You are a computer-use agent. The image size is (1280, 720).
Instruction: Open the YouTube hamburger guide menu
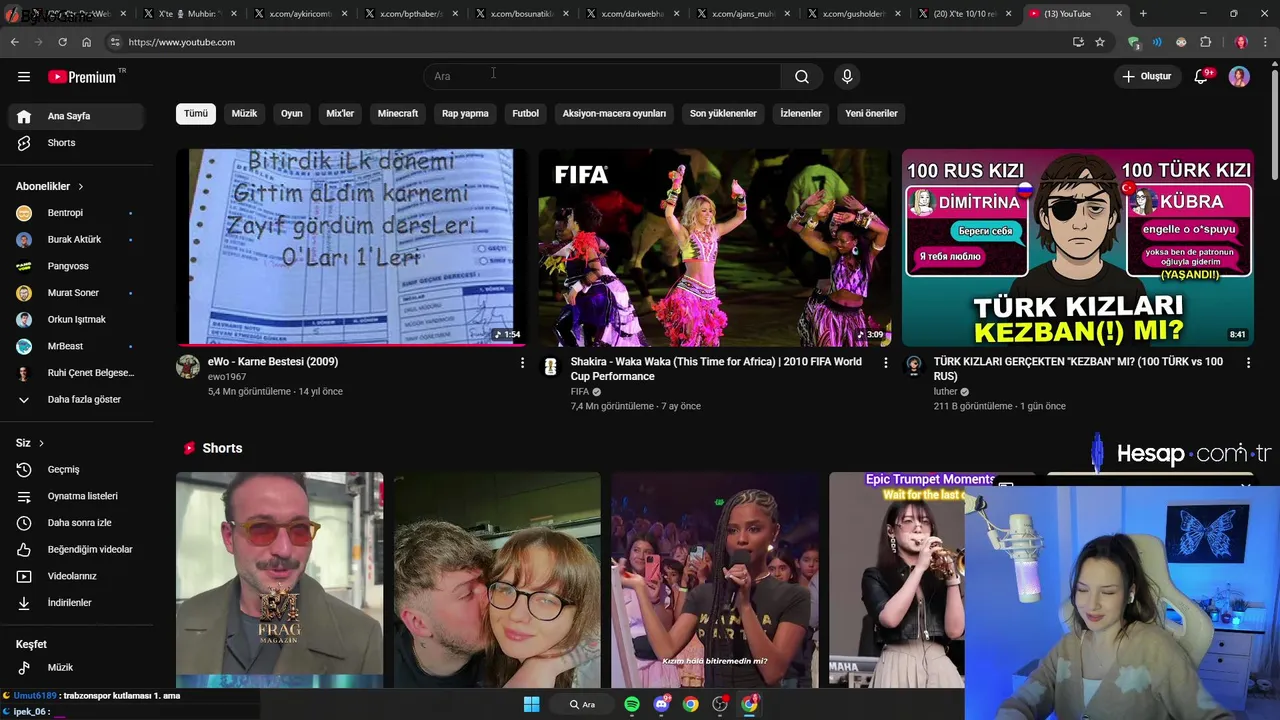click(x=24, y=77)
